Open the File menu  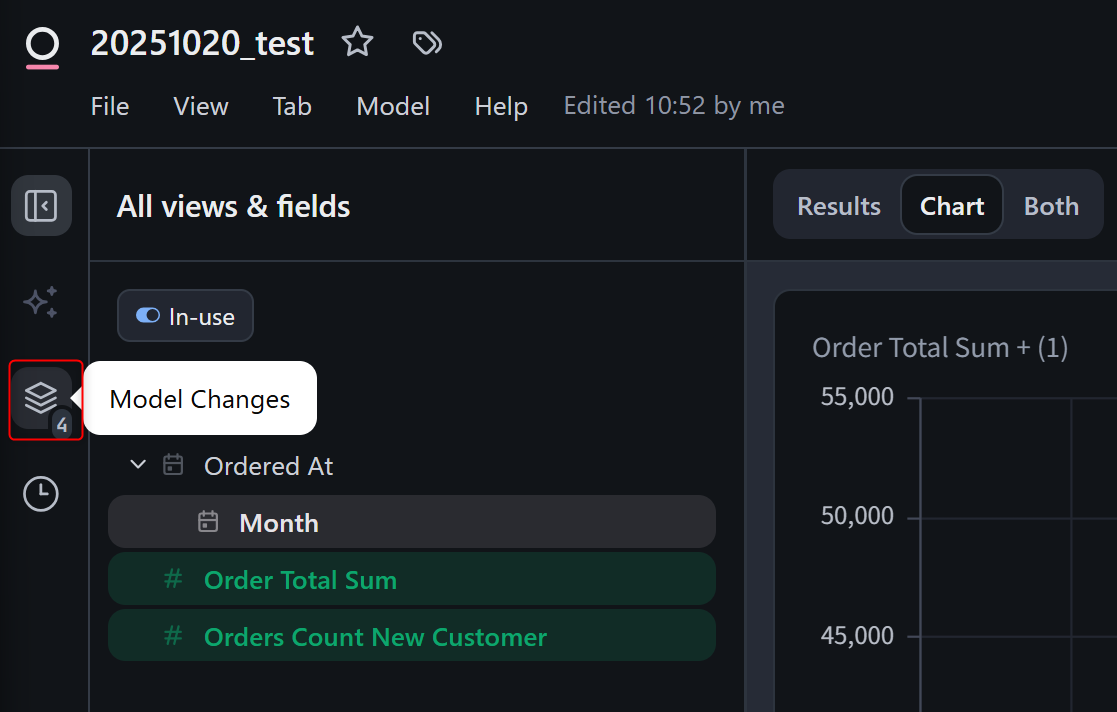[110, 106]
